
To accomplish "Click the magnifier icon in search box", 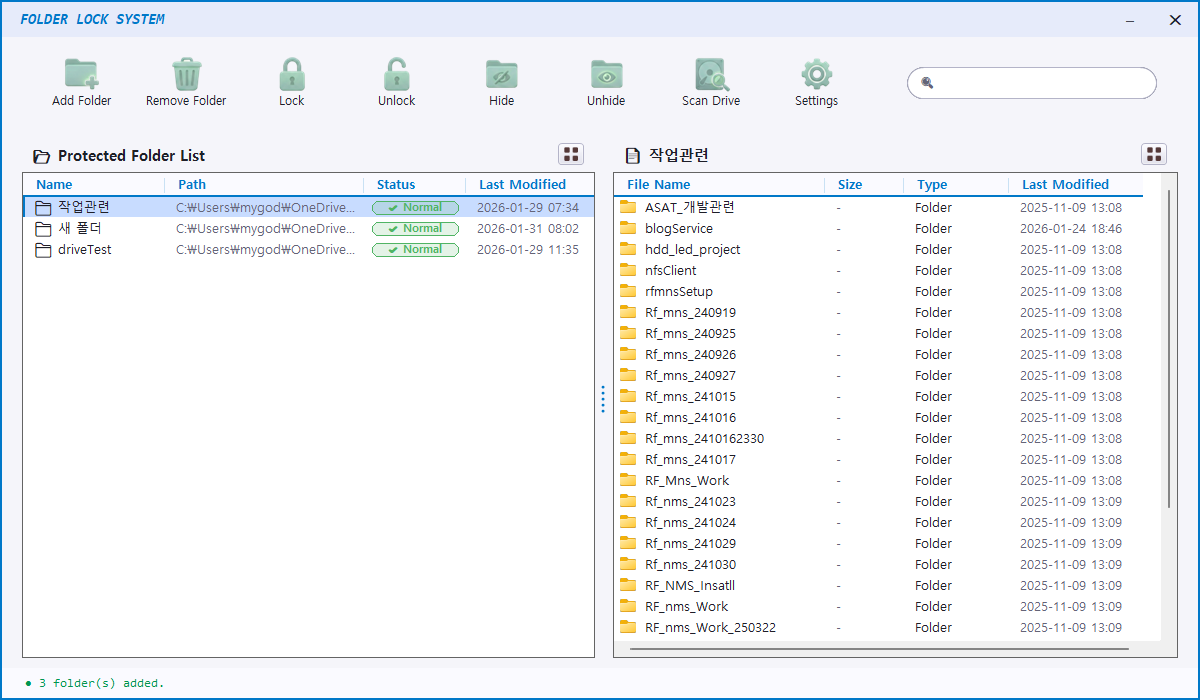I will (x=927, y=83).
